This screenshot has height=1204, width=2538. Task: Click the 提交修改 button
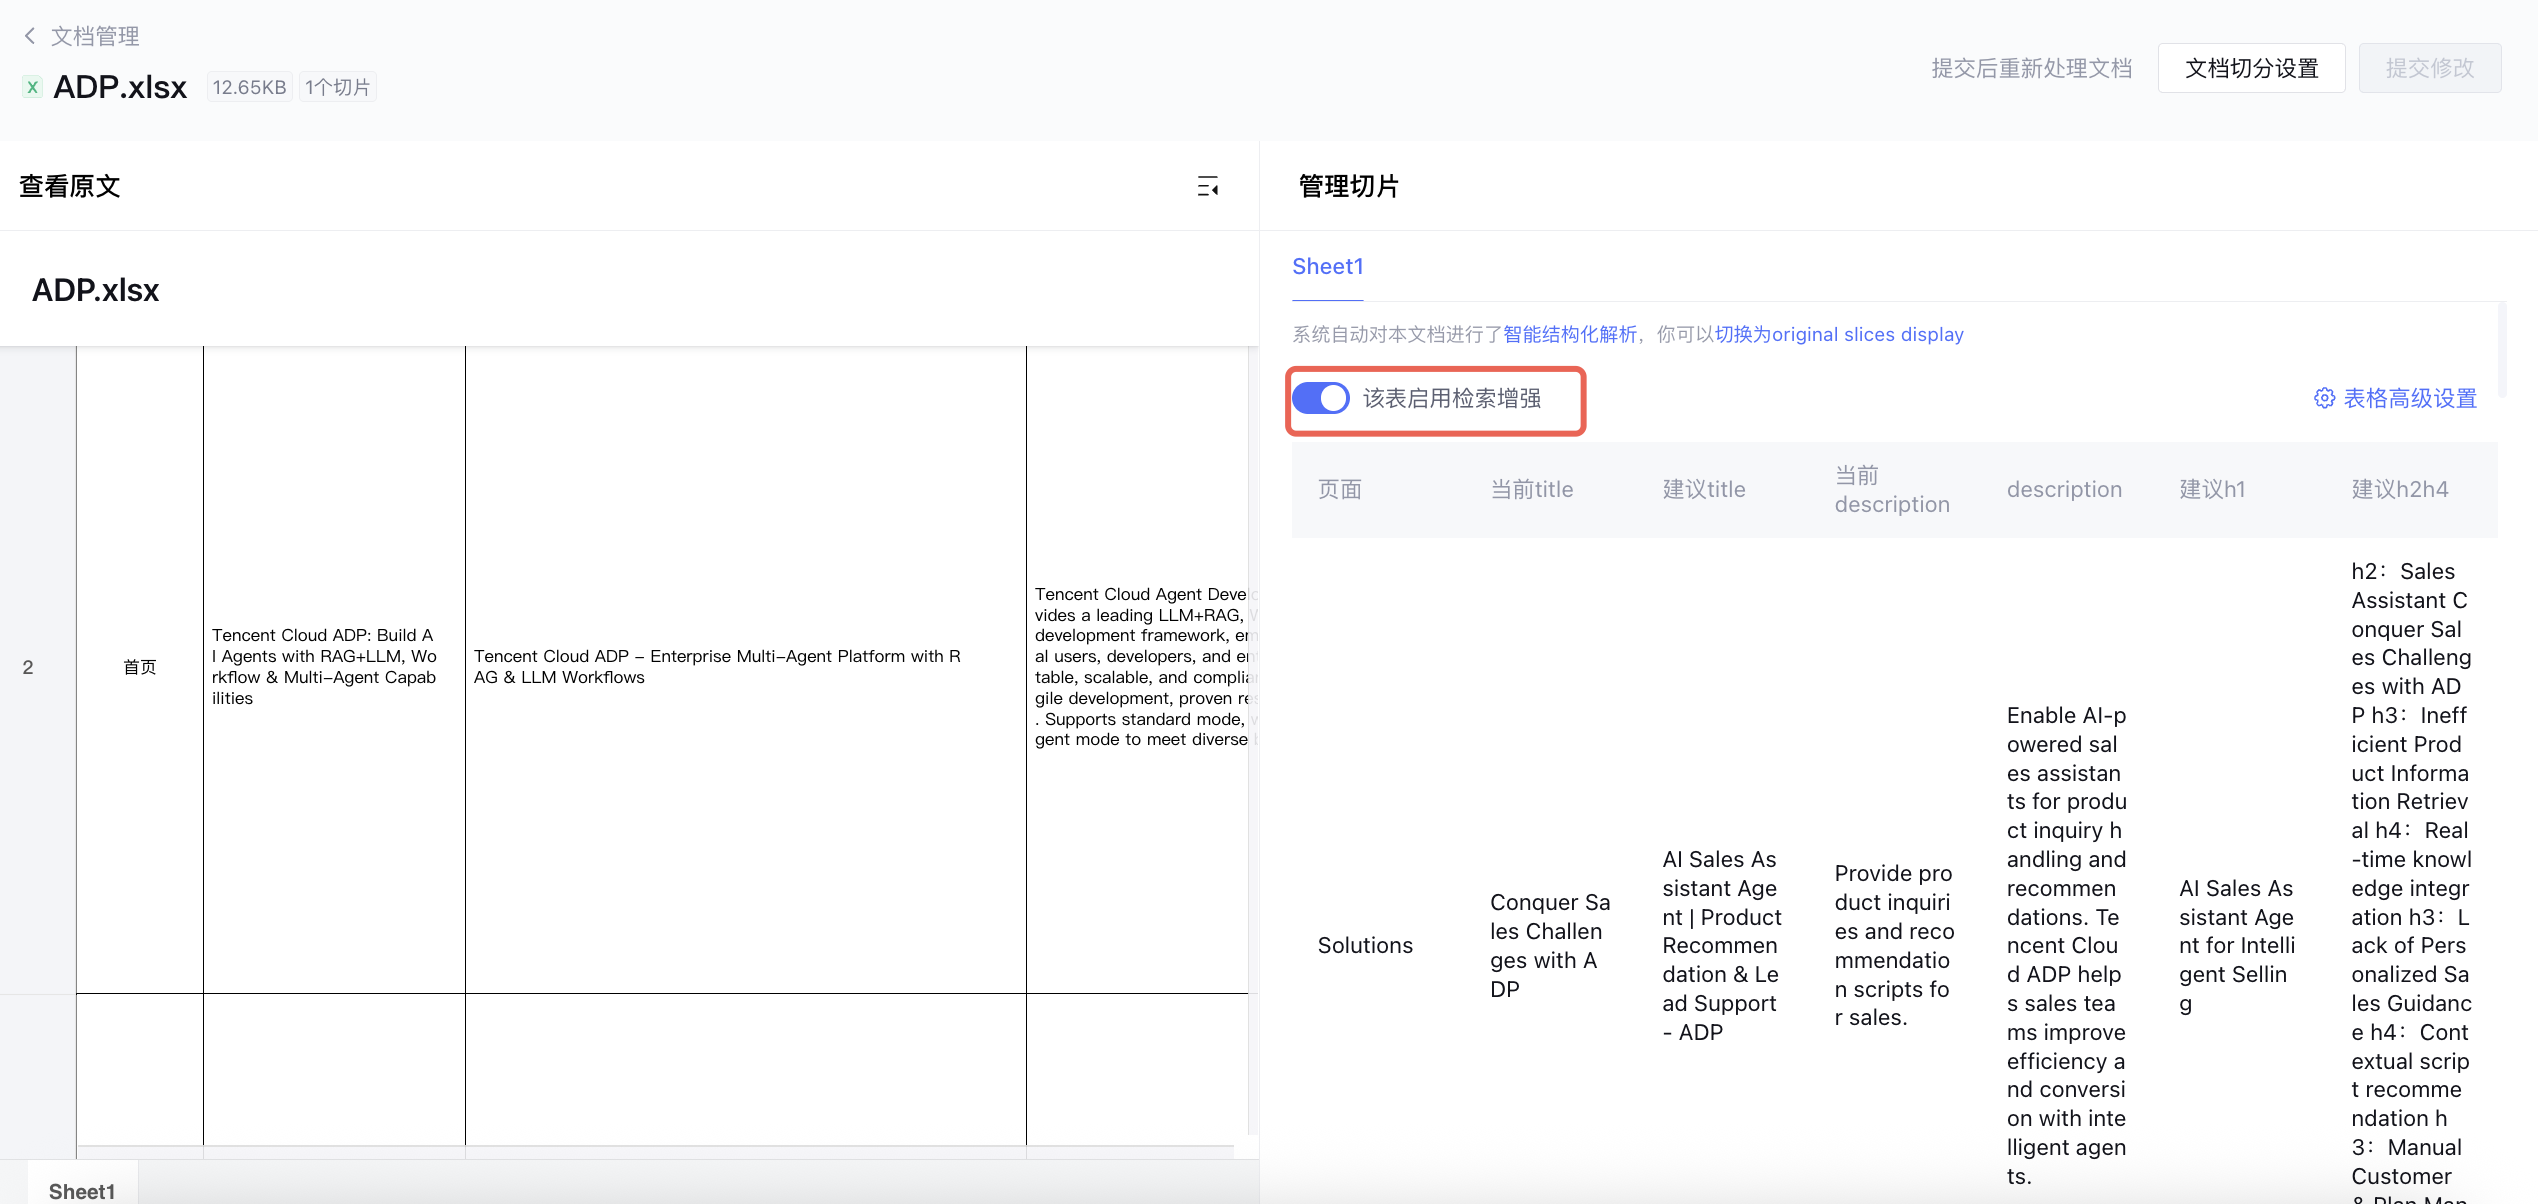(2429, 68)
